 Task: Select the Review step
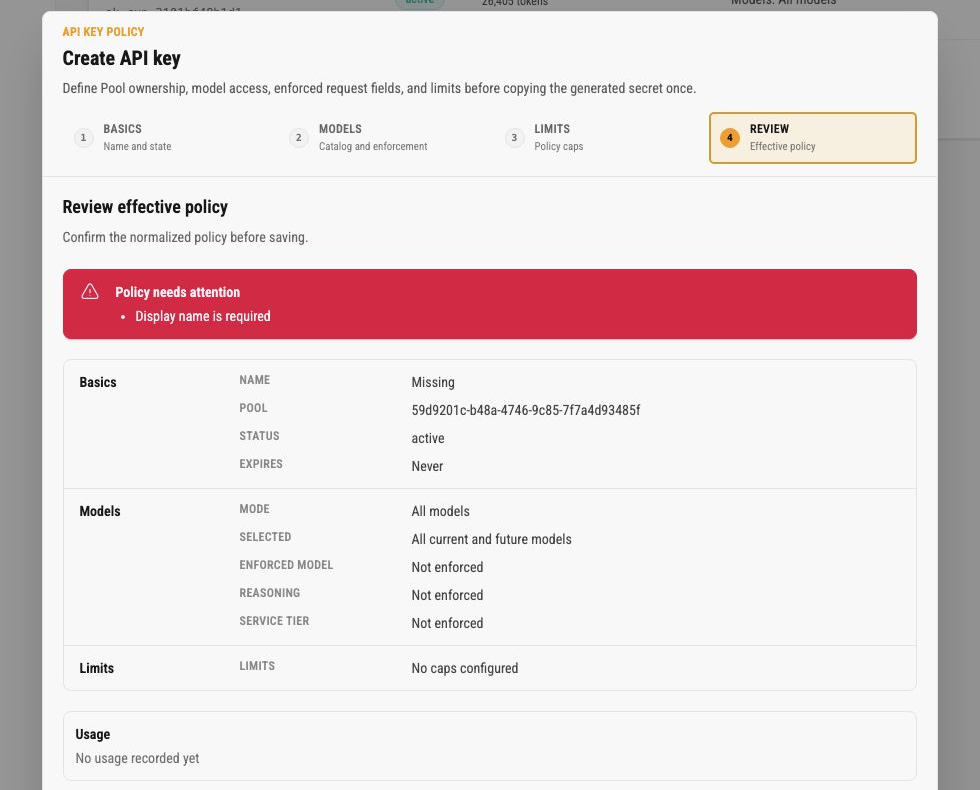point(812,138)
